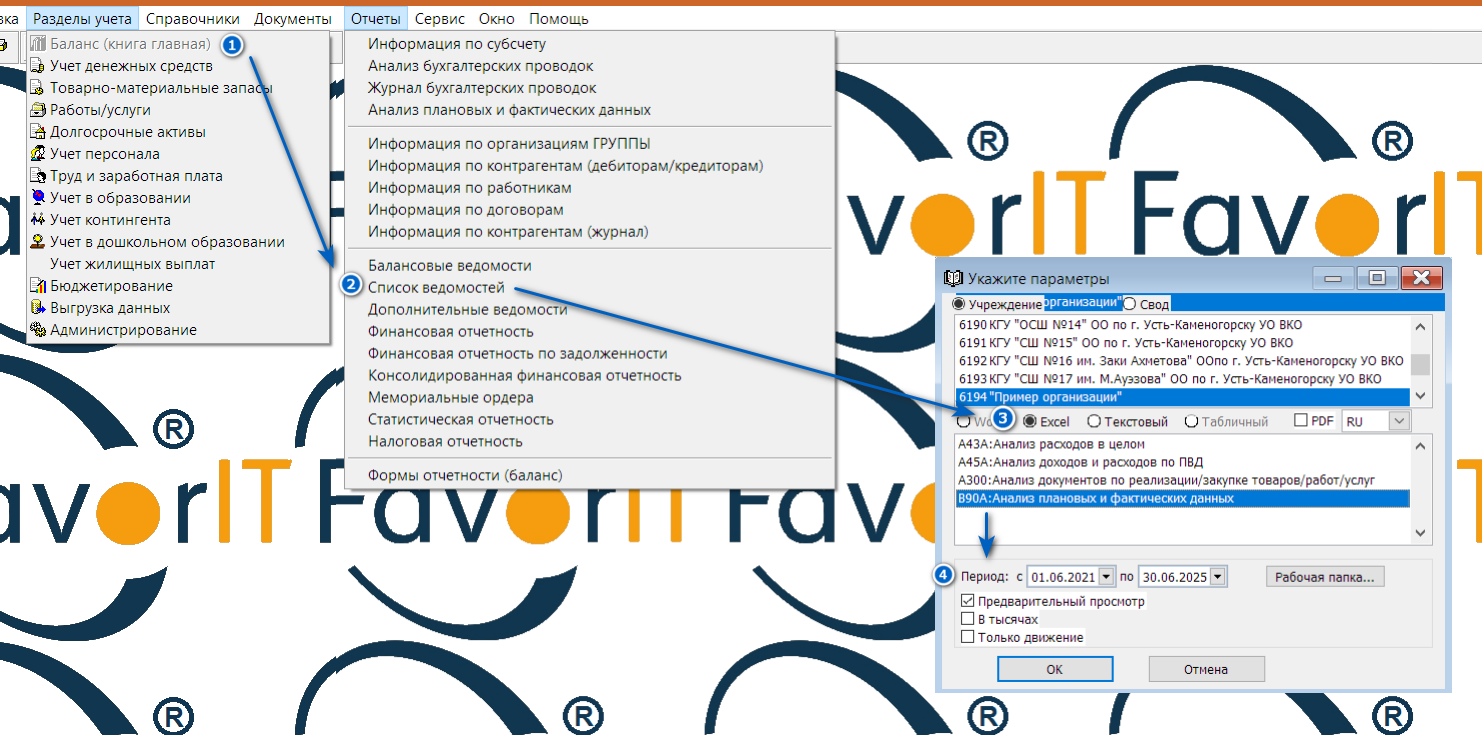This screenshot has height=735, width=1482.
Task: Expand the end date 30.06.2025 picker
Action: pos(1217,577)
